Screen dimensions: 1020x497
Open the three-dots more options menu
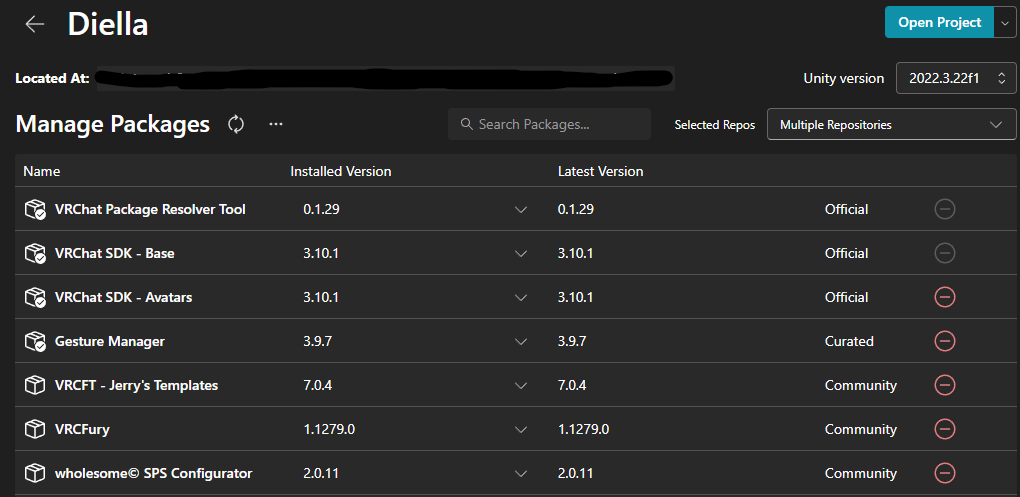(x=276, y=124)
